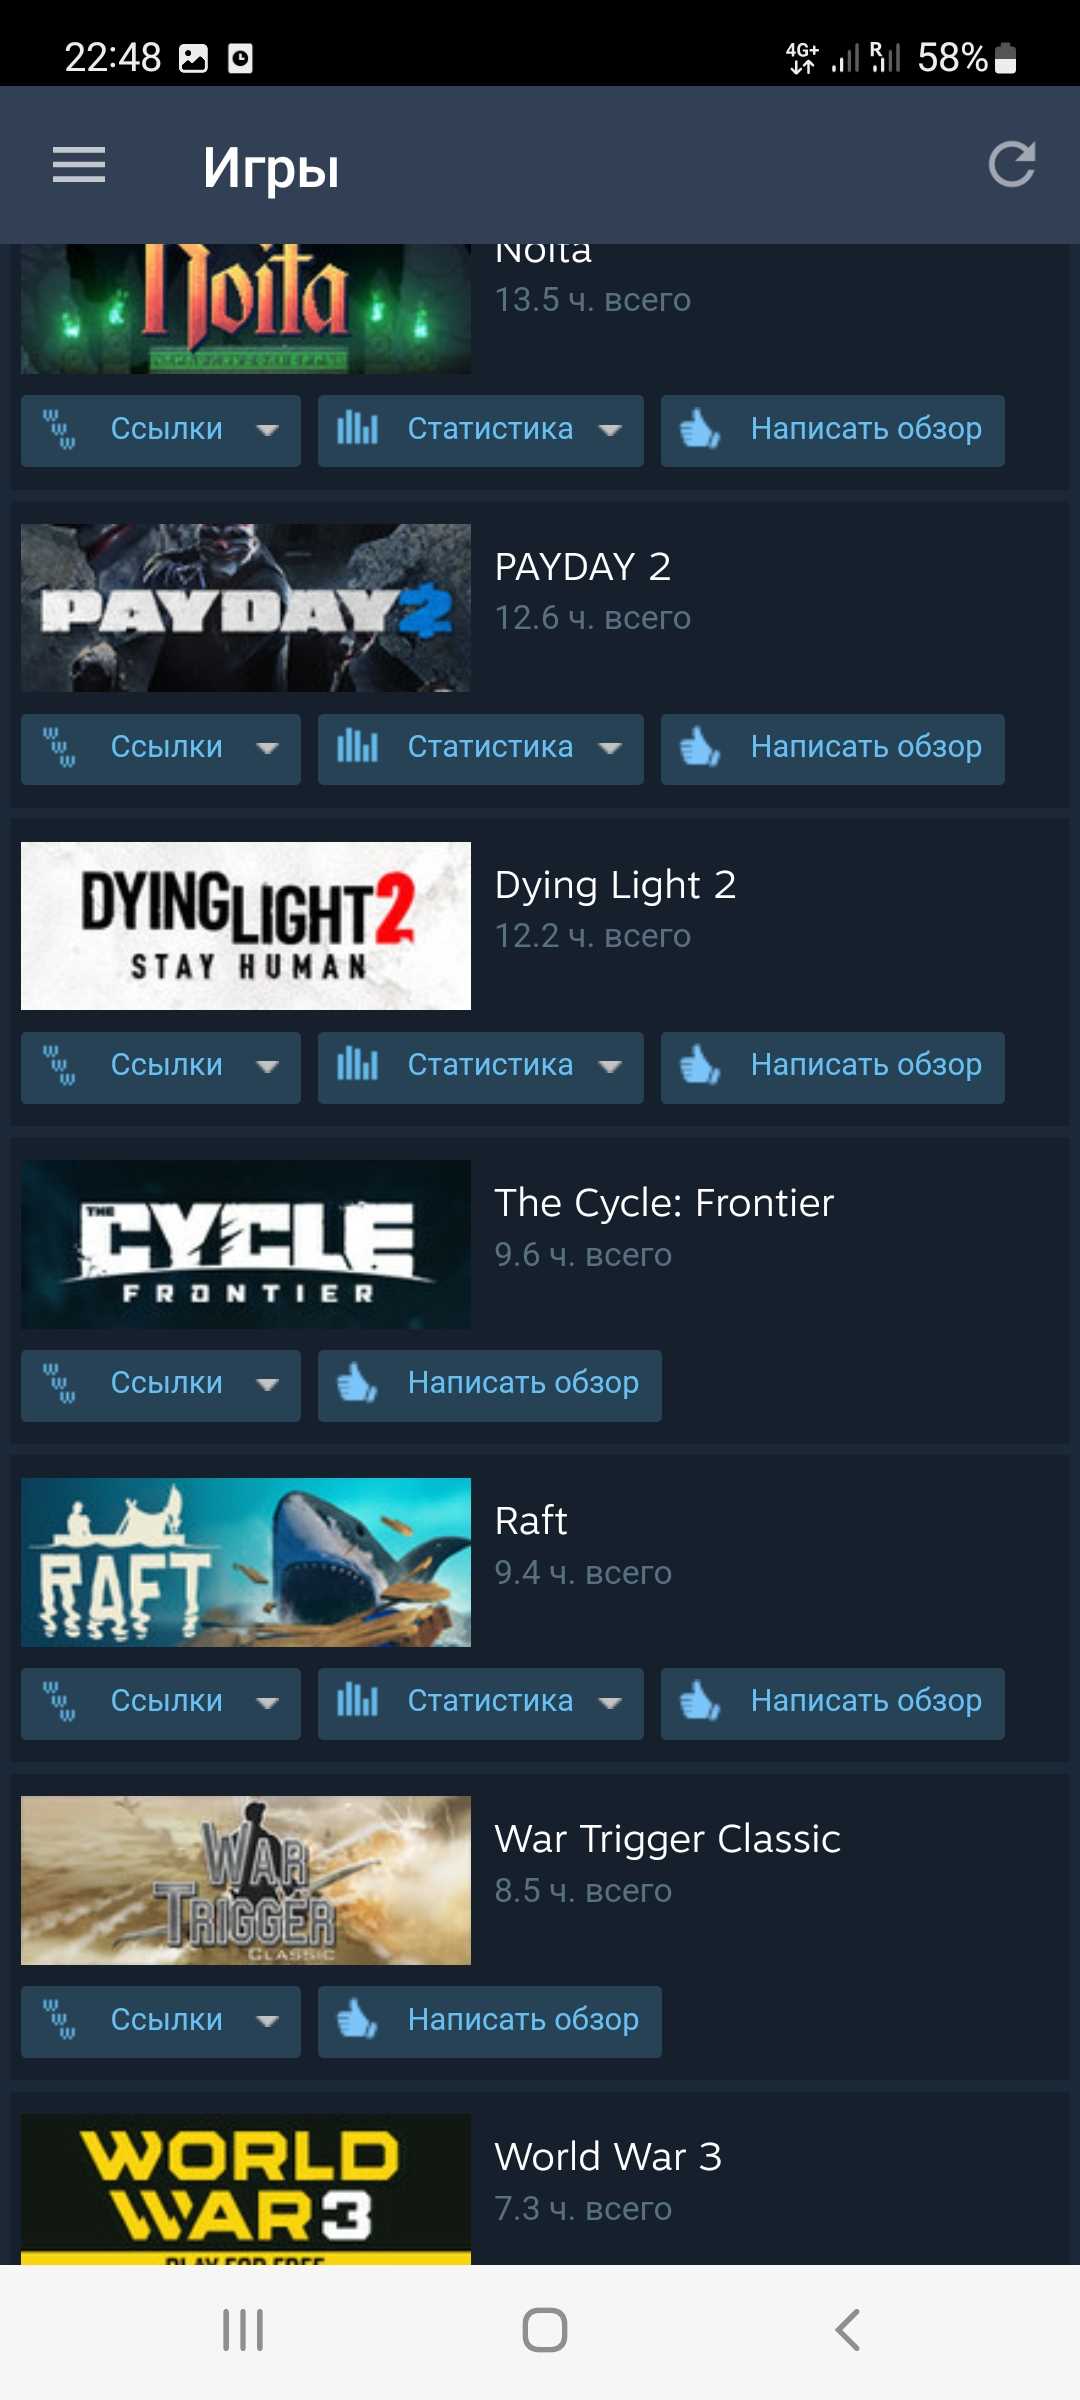This screenshot has width=1080, height=2400.
Task: Tap thumbs-up icon for PAYDAY 2 review
Action: click(699, 747)
